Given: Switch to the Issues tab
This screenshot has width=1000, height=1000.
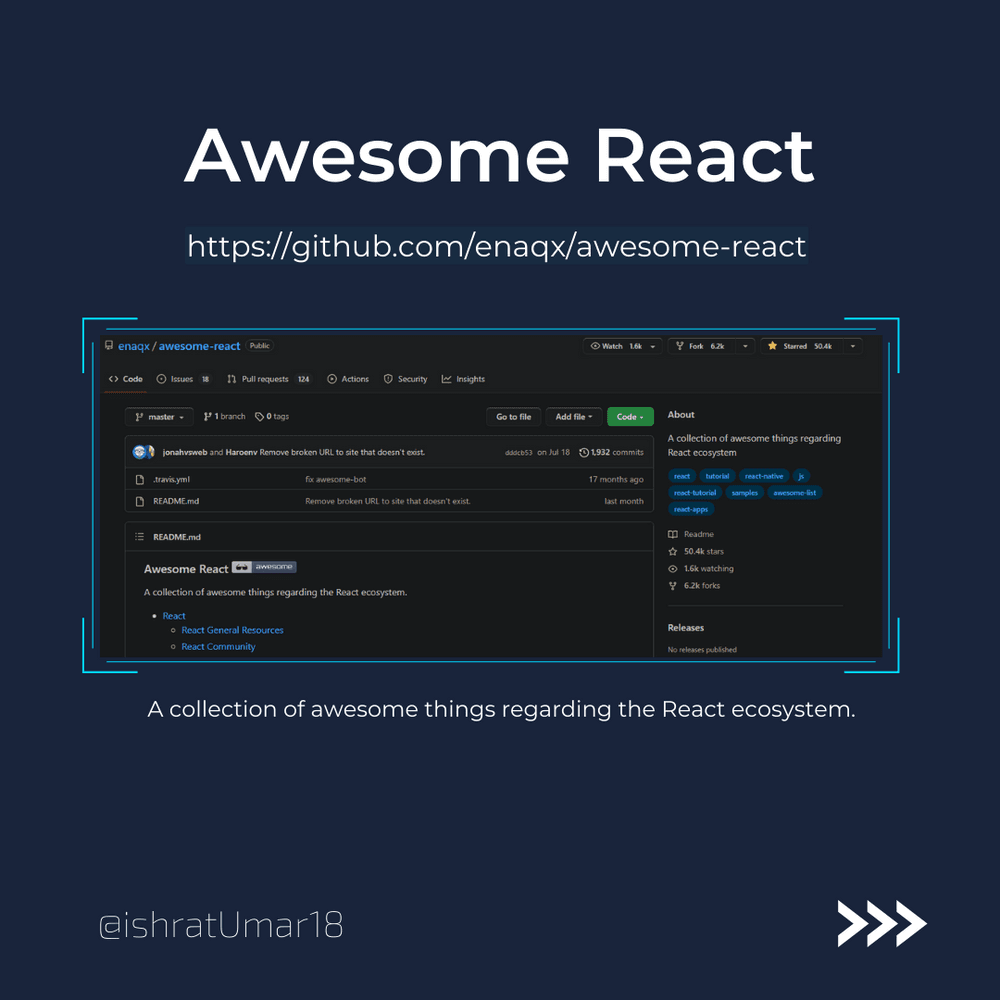Looking at the screenshot, I should (x=181, y=379).
